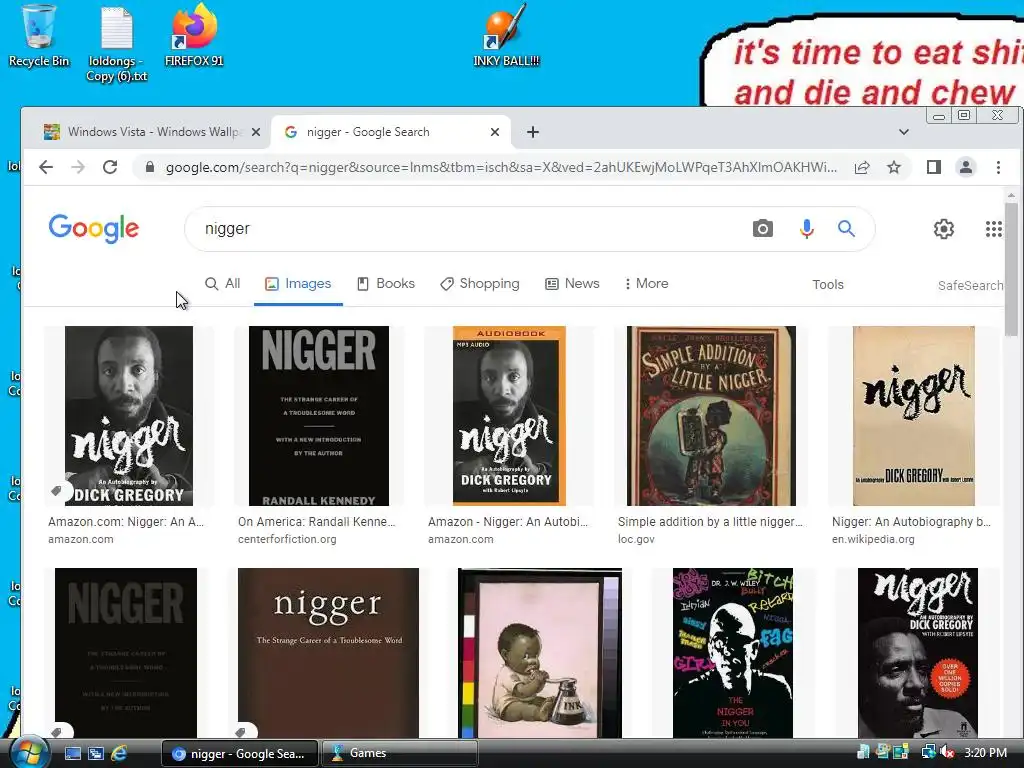Select the loldongs - Copy (6).txt file
The width and height of the screenshot is (1024, 768).
pyautogui.click(x=117, y=44)
